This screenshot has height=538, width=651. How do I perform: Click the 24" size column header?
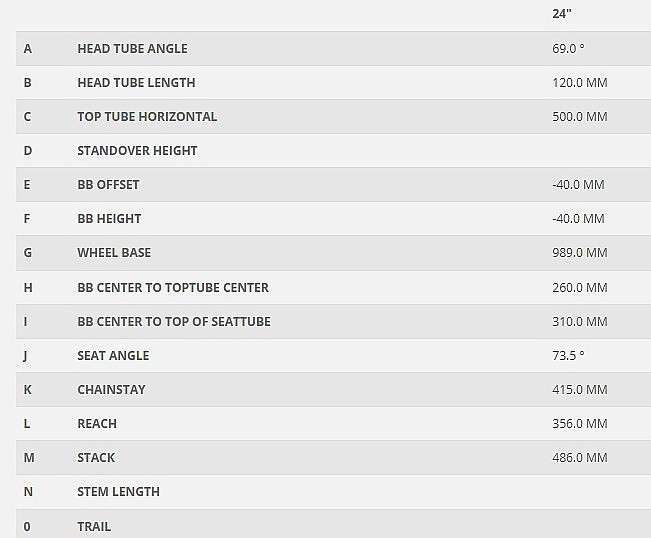pos(562,14)
